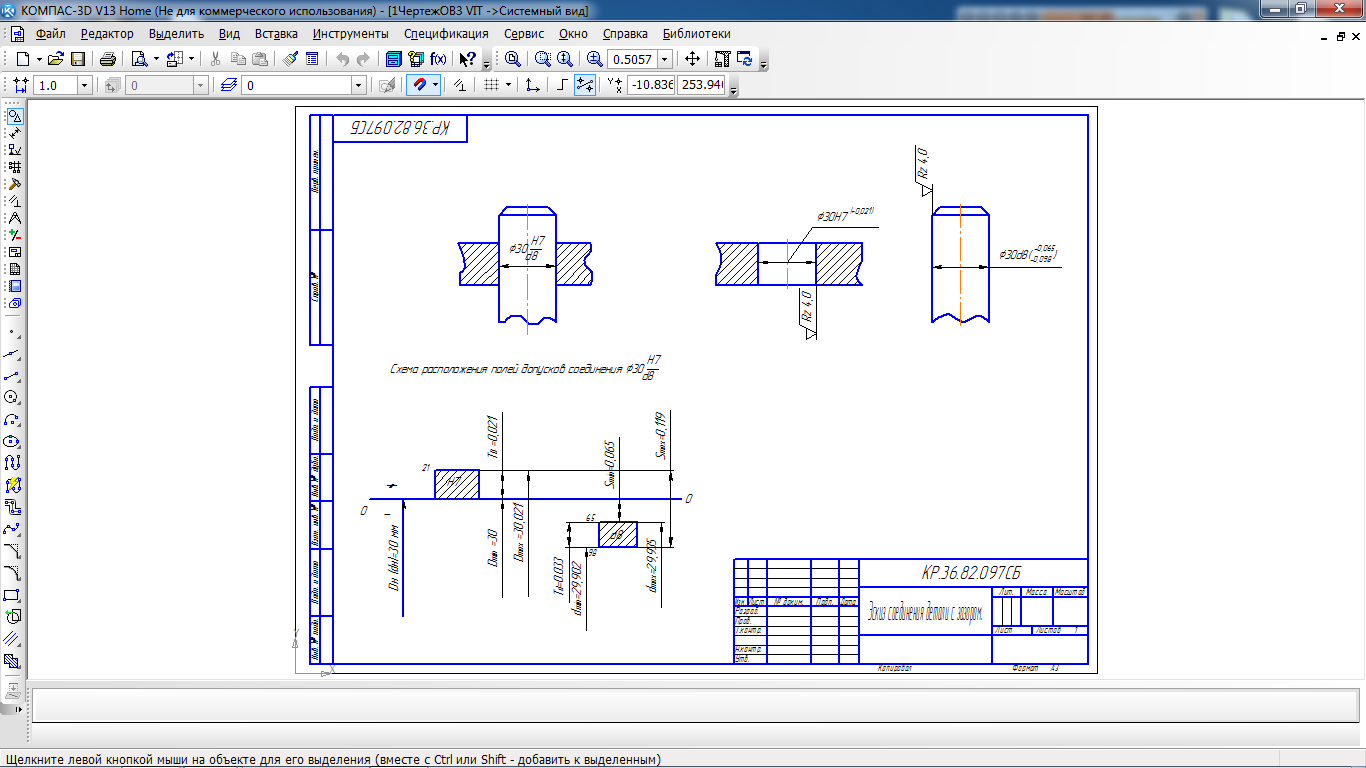
Task: Open the Редактор menu
Action: coord(107,34)
